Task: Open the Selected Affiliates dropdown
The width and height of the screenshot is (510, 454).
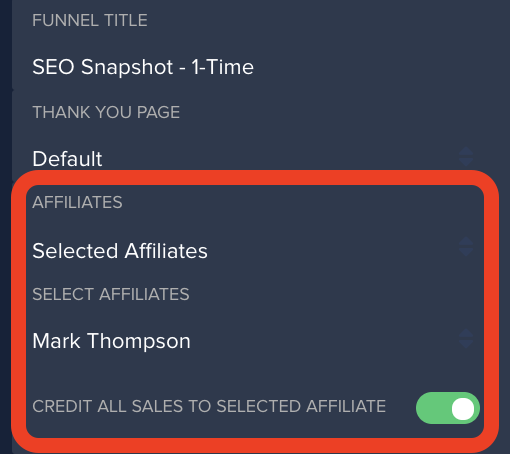Action: pos(253,251)
